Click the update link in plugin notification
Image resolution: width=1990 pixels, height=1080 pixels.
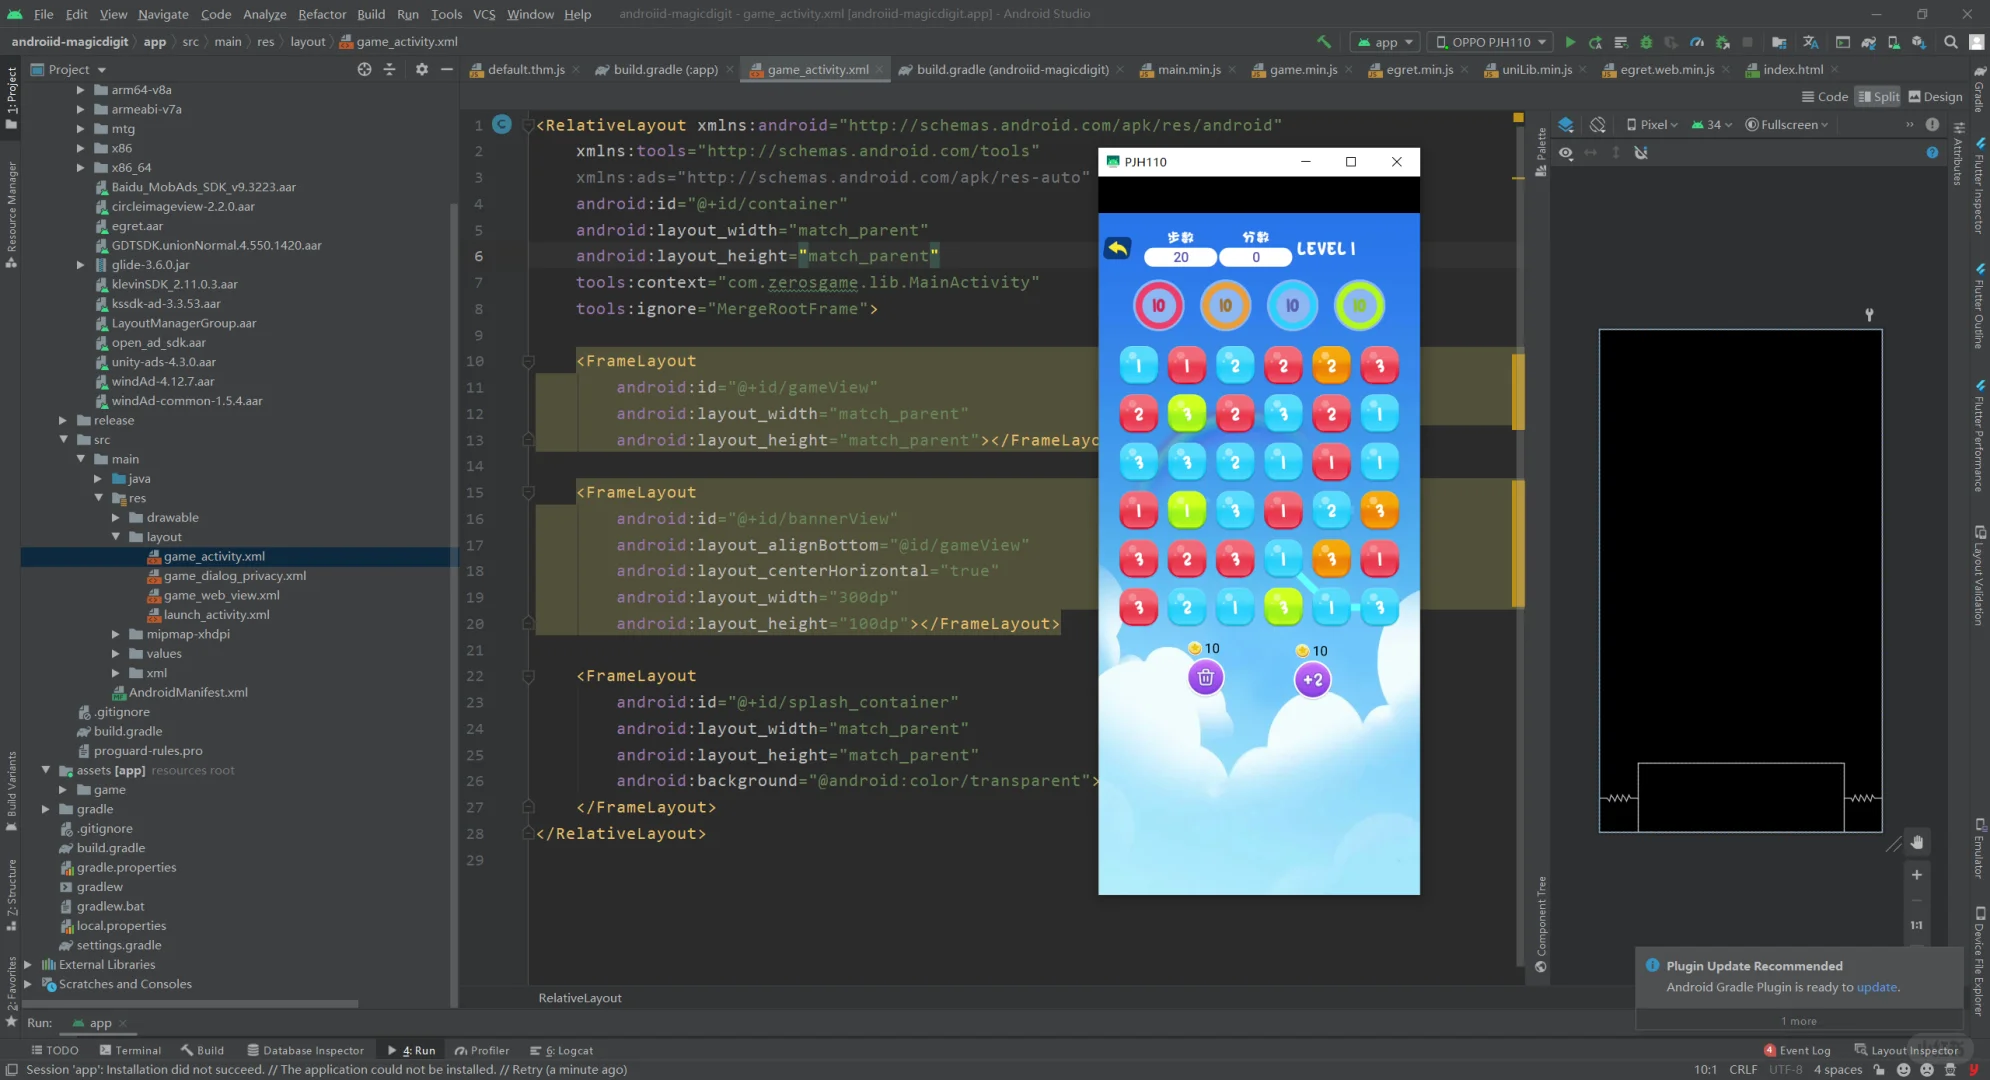pyautogui.click(x=1876, y=987)
